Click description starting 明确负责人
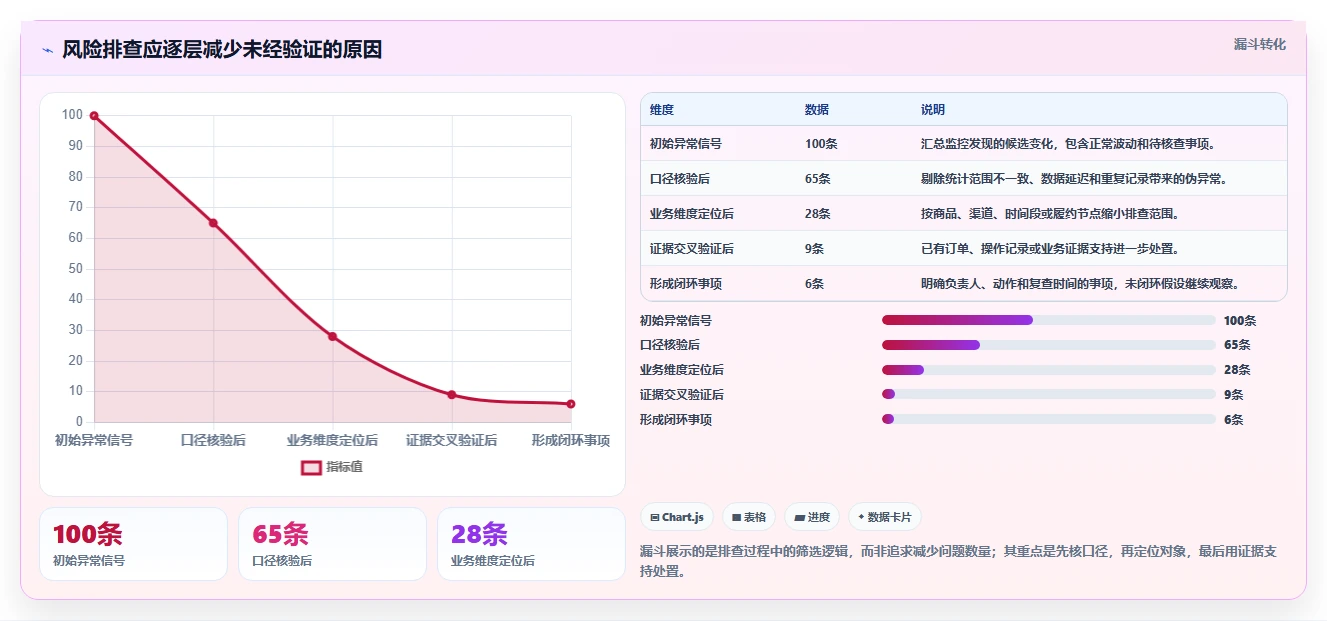 click(x=1080, y=284)
